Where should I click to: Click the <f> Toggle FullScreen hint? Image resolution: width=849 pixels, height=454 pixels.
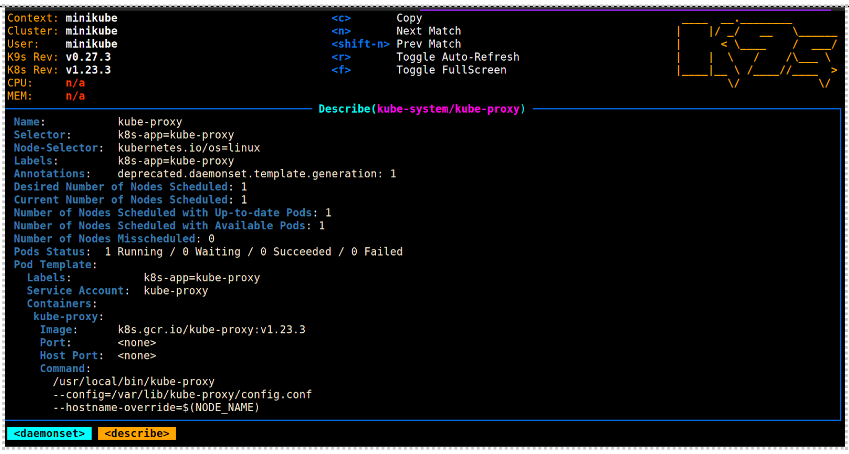(419, 70)
